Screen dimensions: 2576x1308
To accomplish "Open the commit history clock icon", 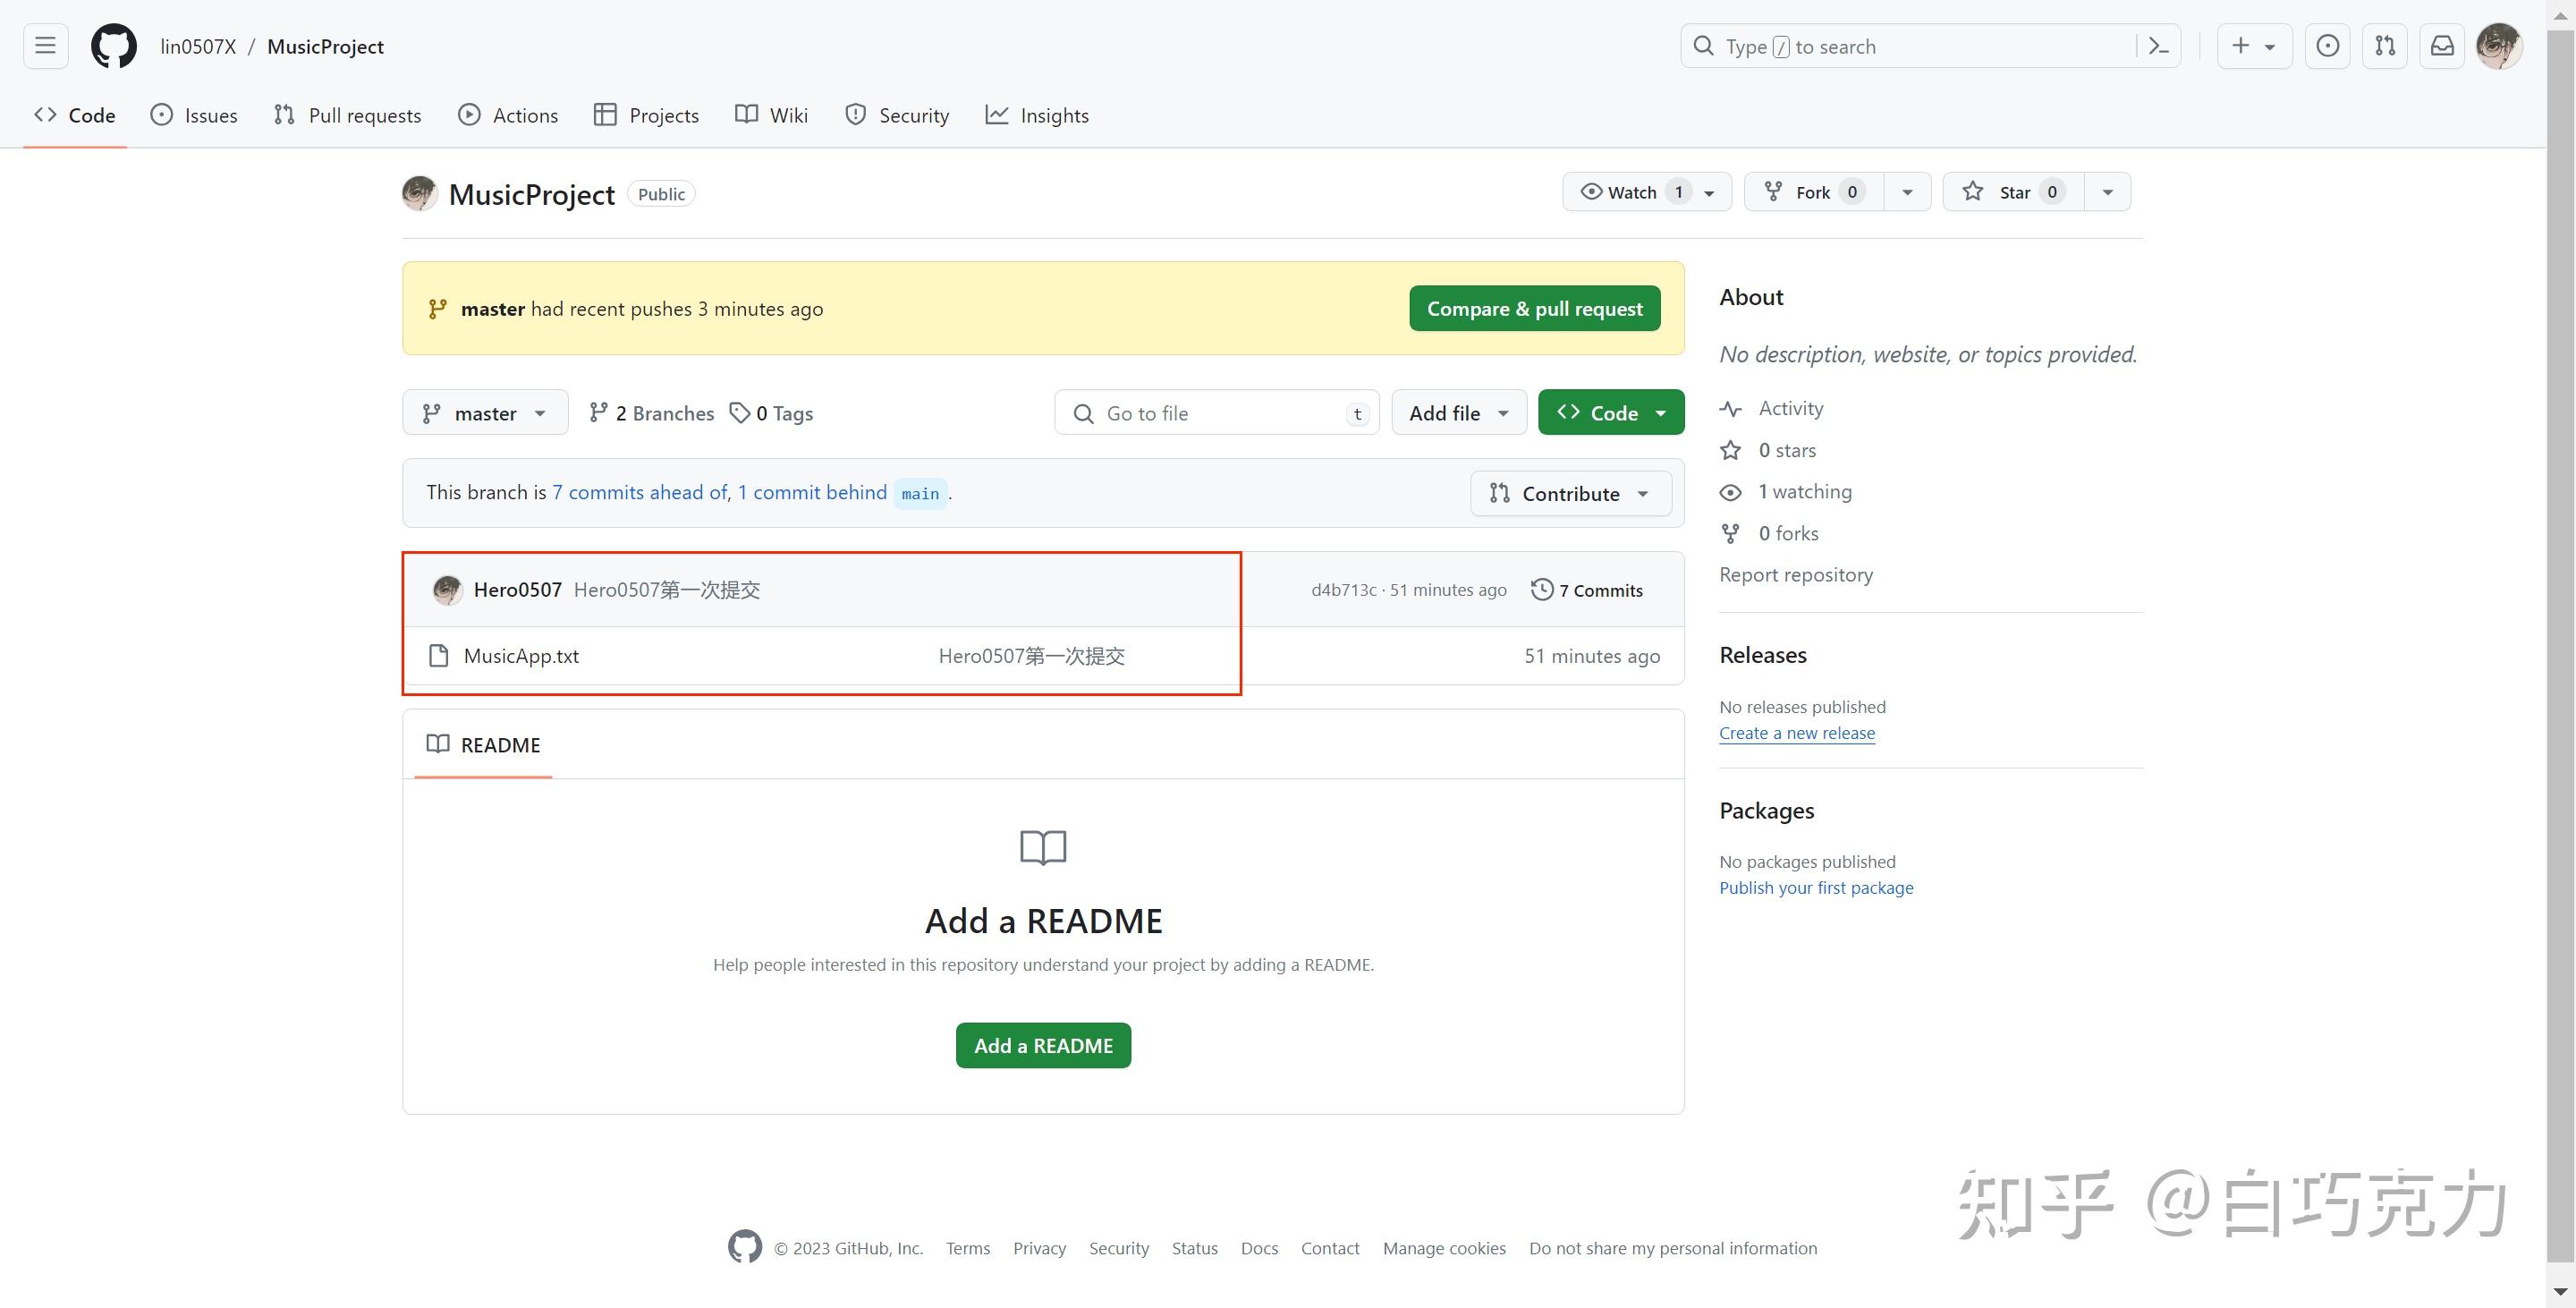I will pos(1541,589).
